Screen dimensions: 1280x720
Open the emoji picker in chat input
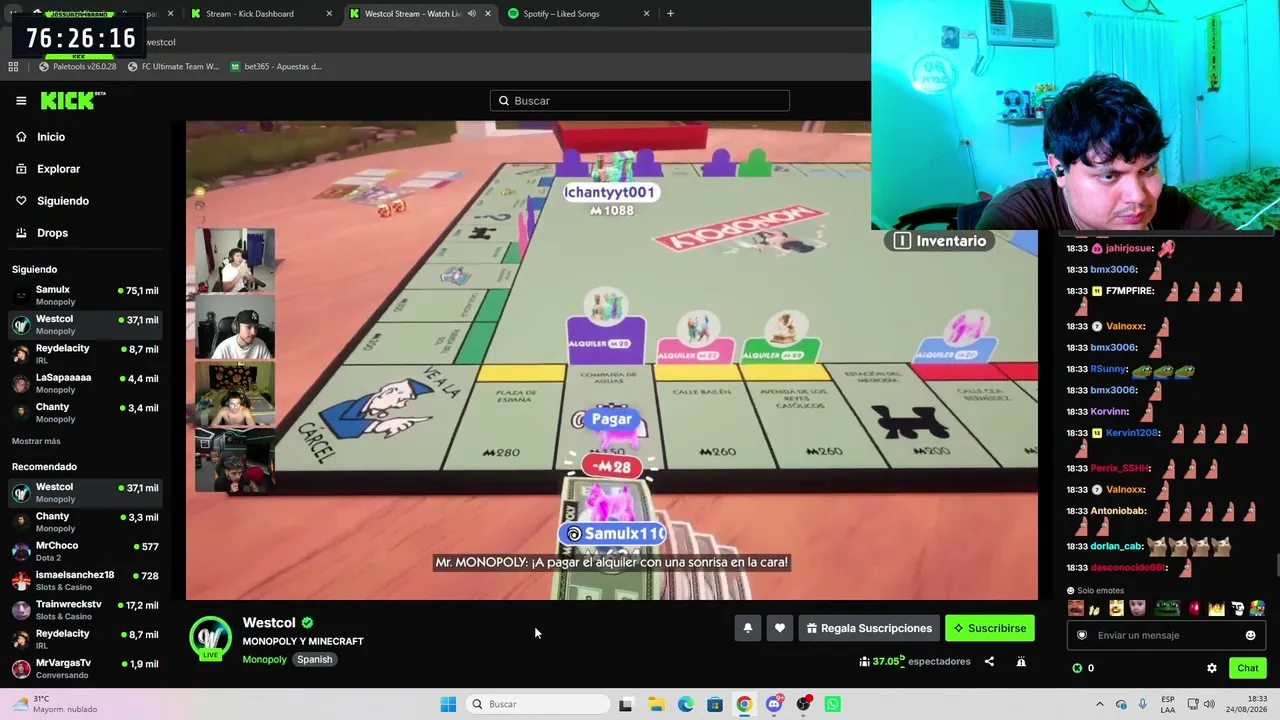tap(1250, 635)
